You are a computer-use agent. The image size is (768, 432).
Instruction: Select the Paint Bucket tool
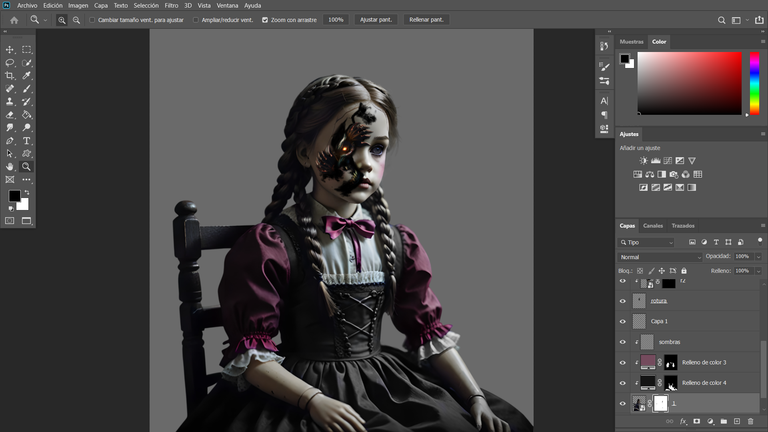26,115
